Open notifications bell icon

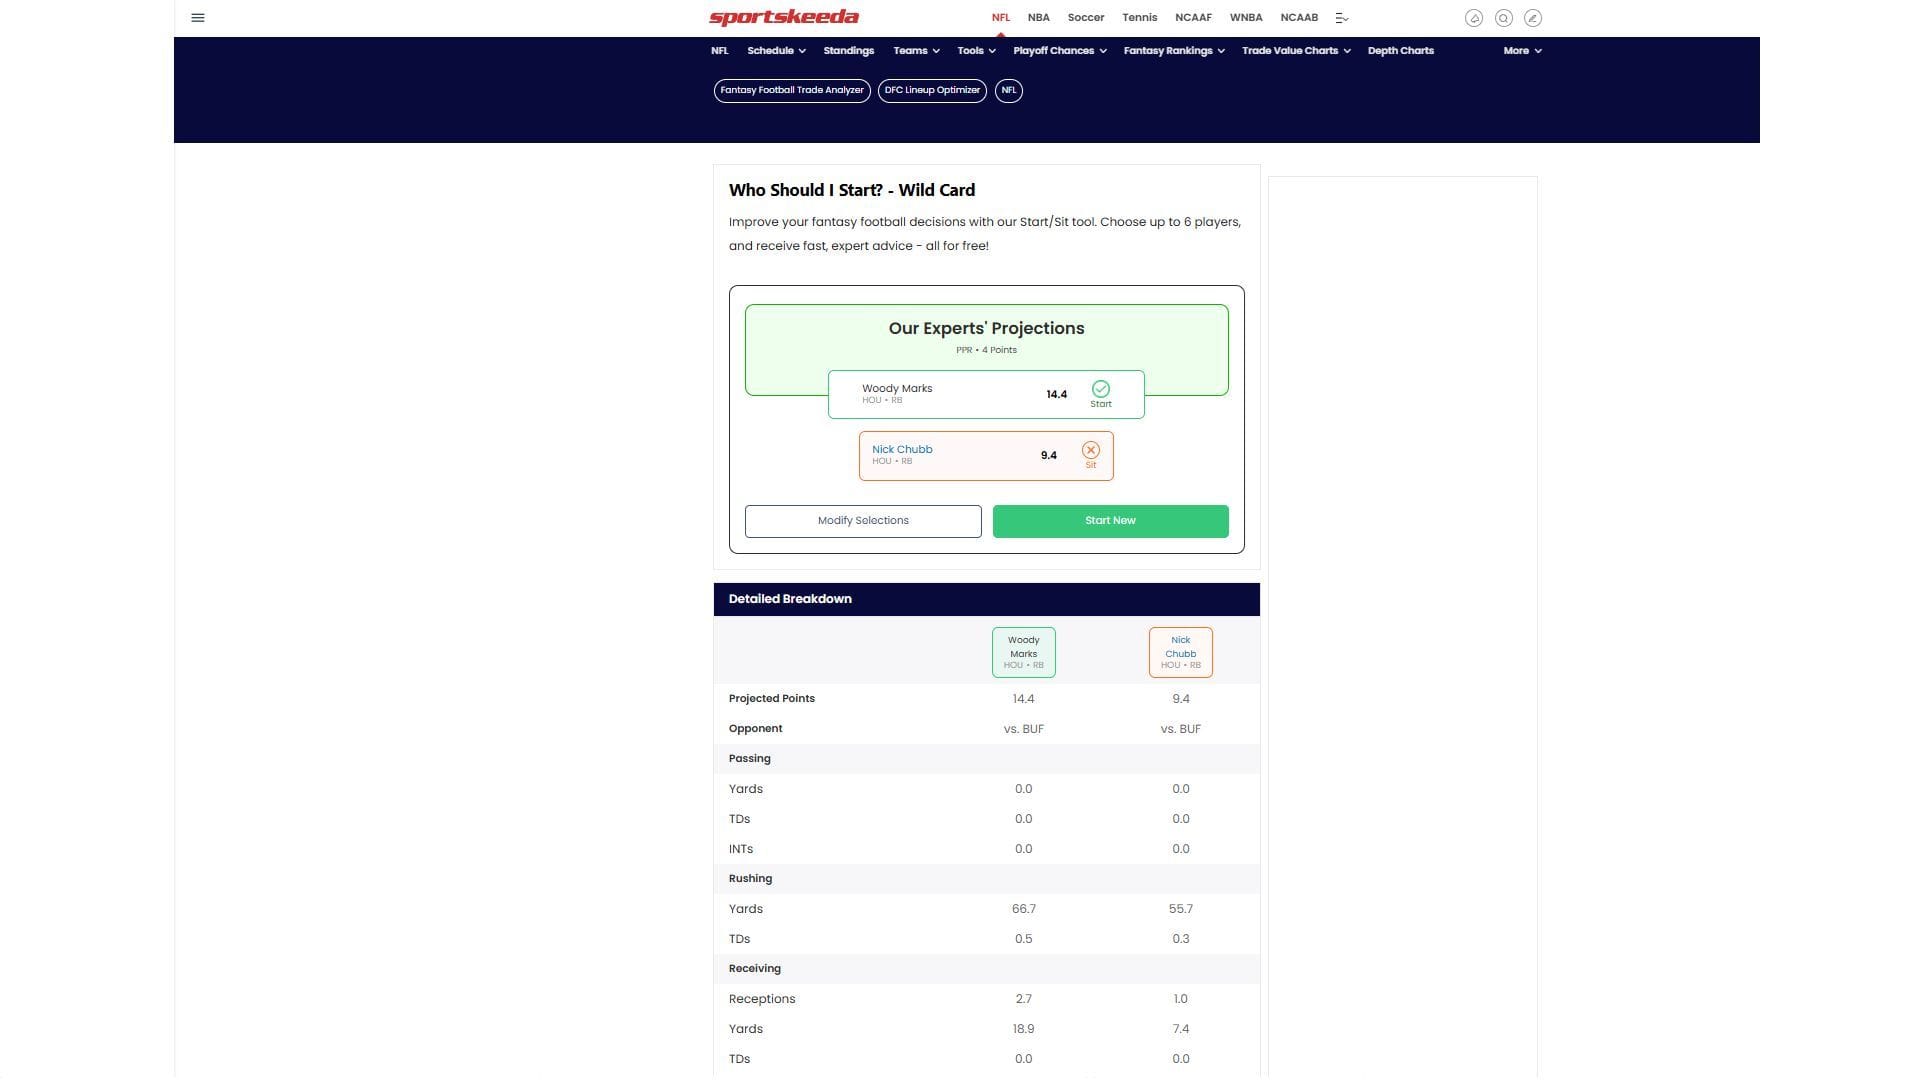[x=1473, y=18]
